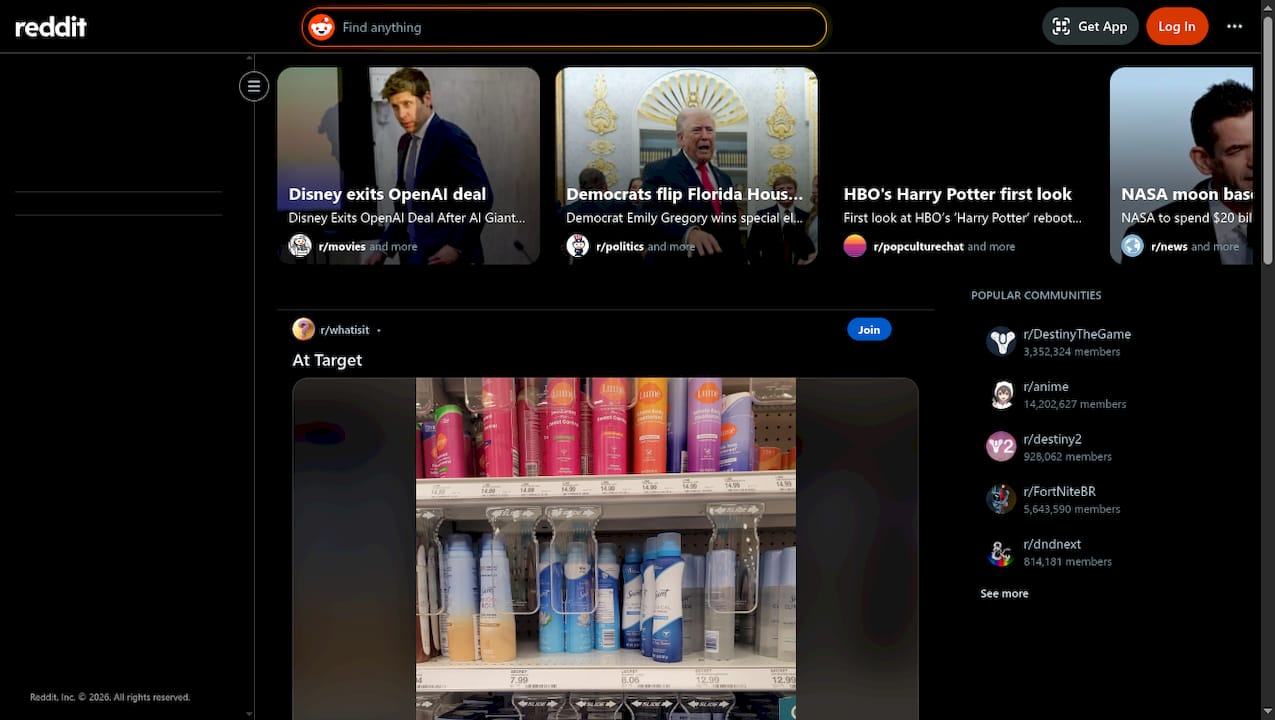Focus the Find anything search field
Viewport: 1275px width, 720px height.
click(x=580, y=27)
